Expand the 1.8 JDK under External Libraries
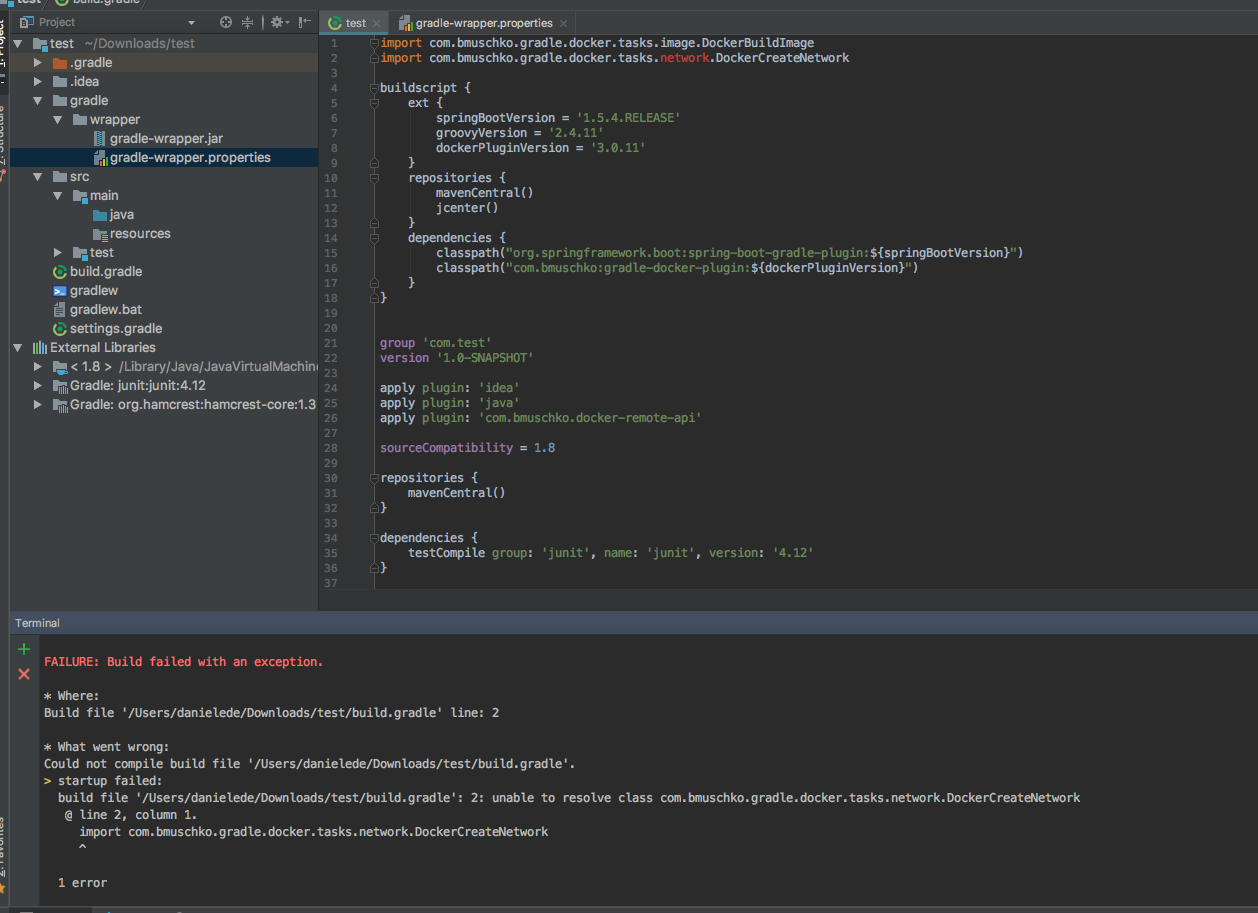 point(37,366)
